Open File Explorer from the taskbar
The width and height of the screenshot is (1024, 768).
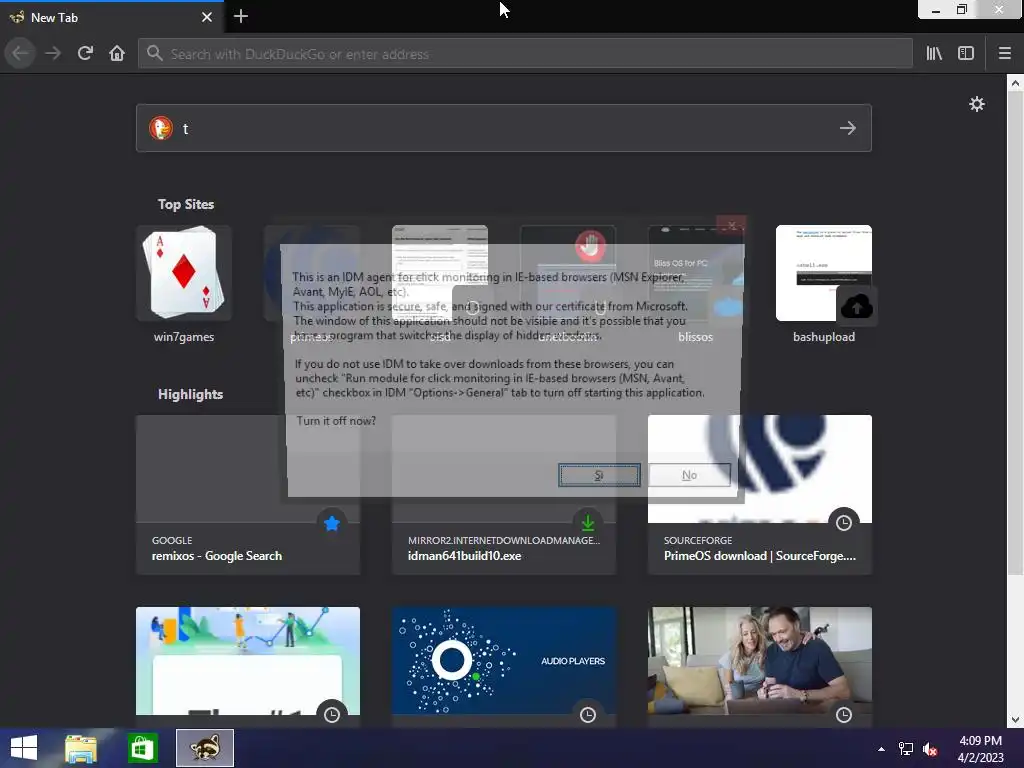click(81, 748)
